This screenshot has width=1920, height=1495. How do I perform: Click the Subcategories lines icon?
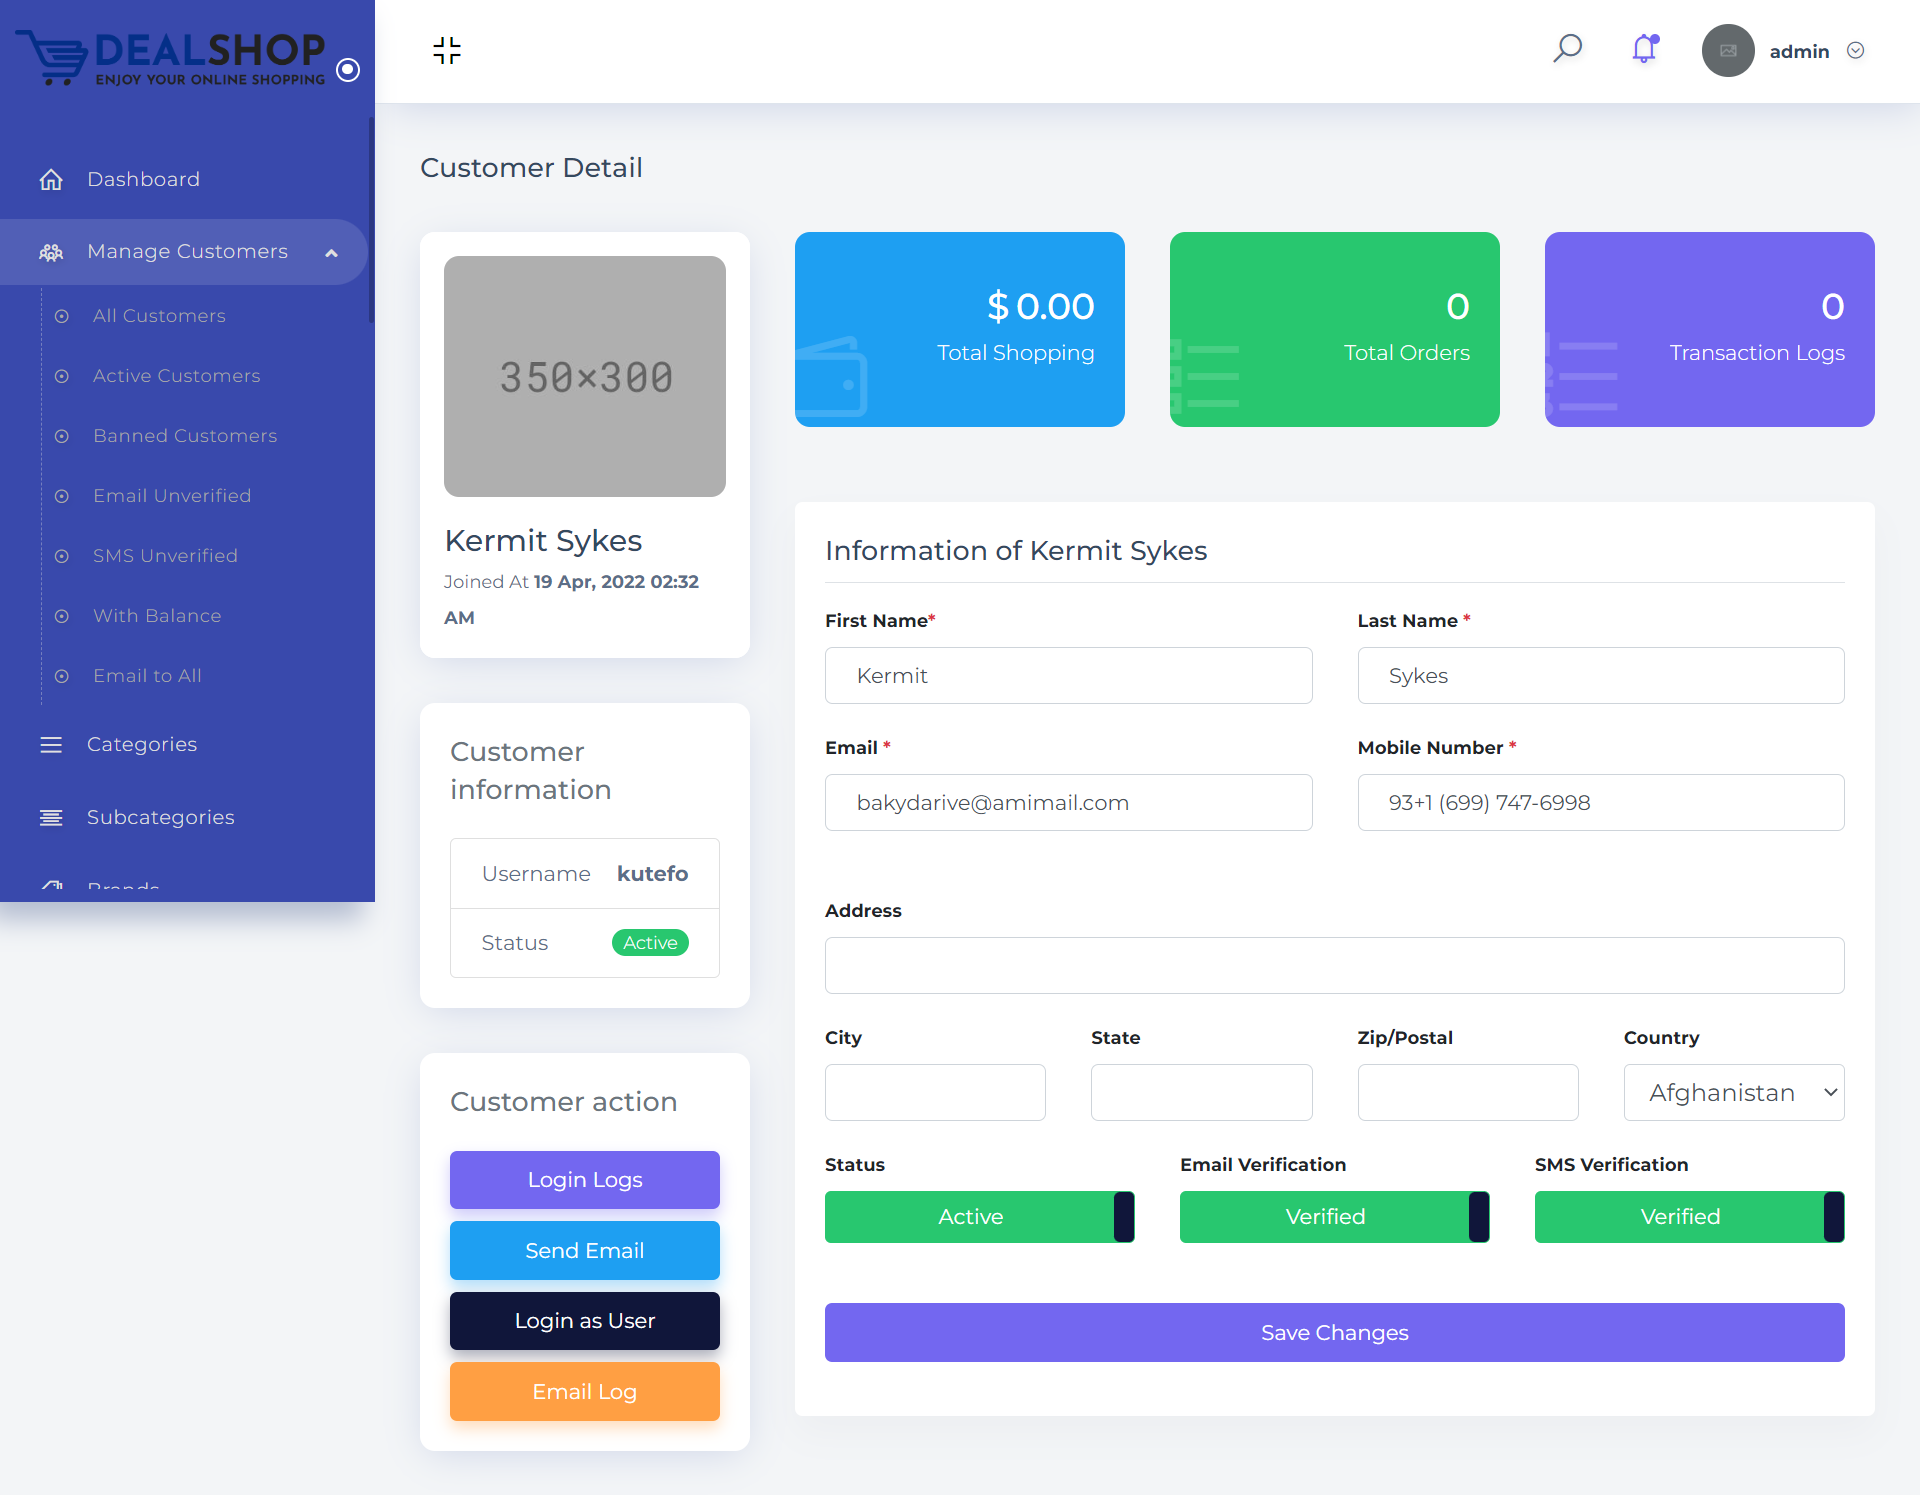(x=51, y=818)
